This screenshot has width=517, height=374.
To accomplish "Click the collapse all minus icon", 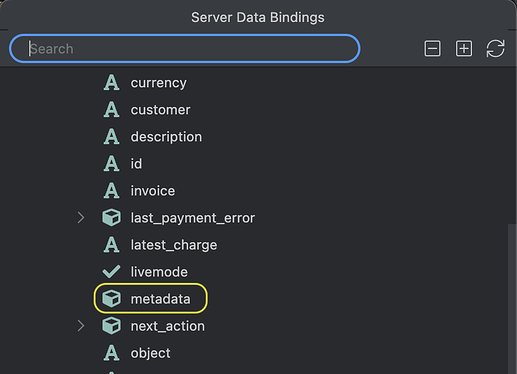I will 432,49.
